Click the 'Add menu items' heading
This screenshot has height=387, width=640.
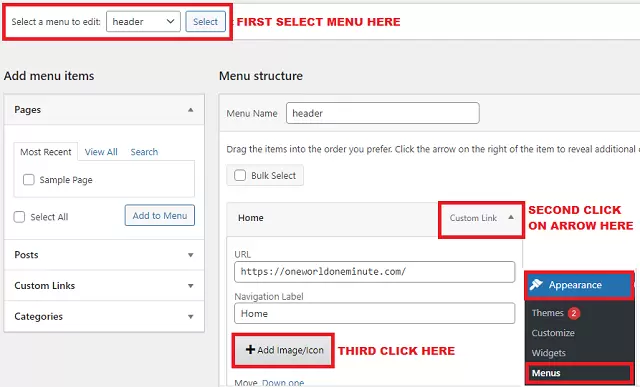(x=49, y=76)
